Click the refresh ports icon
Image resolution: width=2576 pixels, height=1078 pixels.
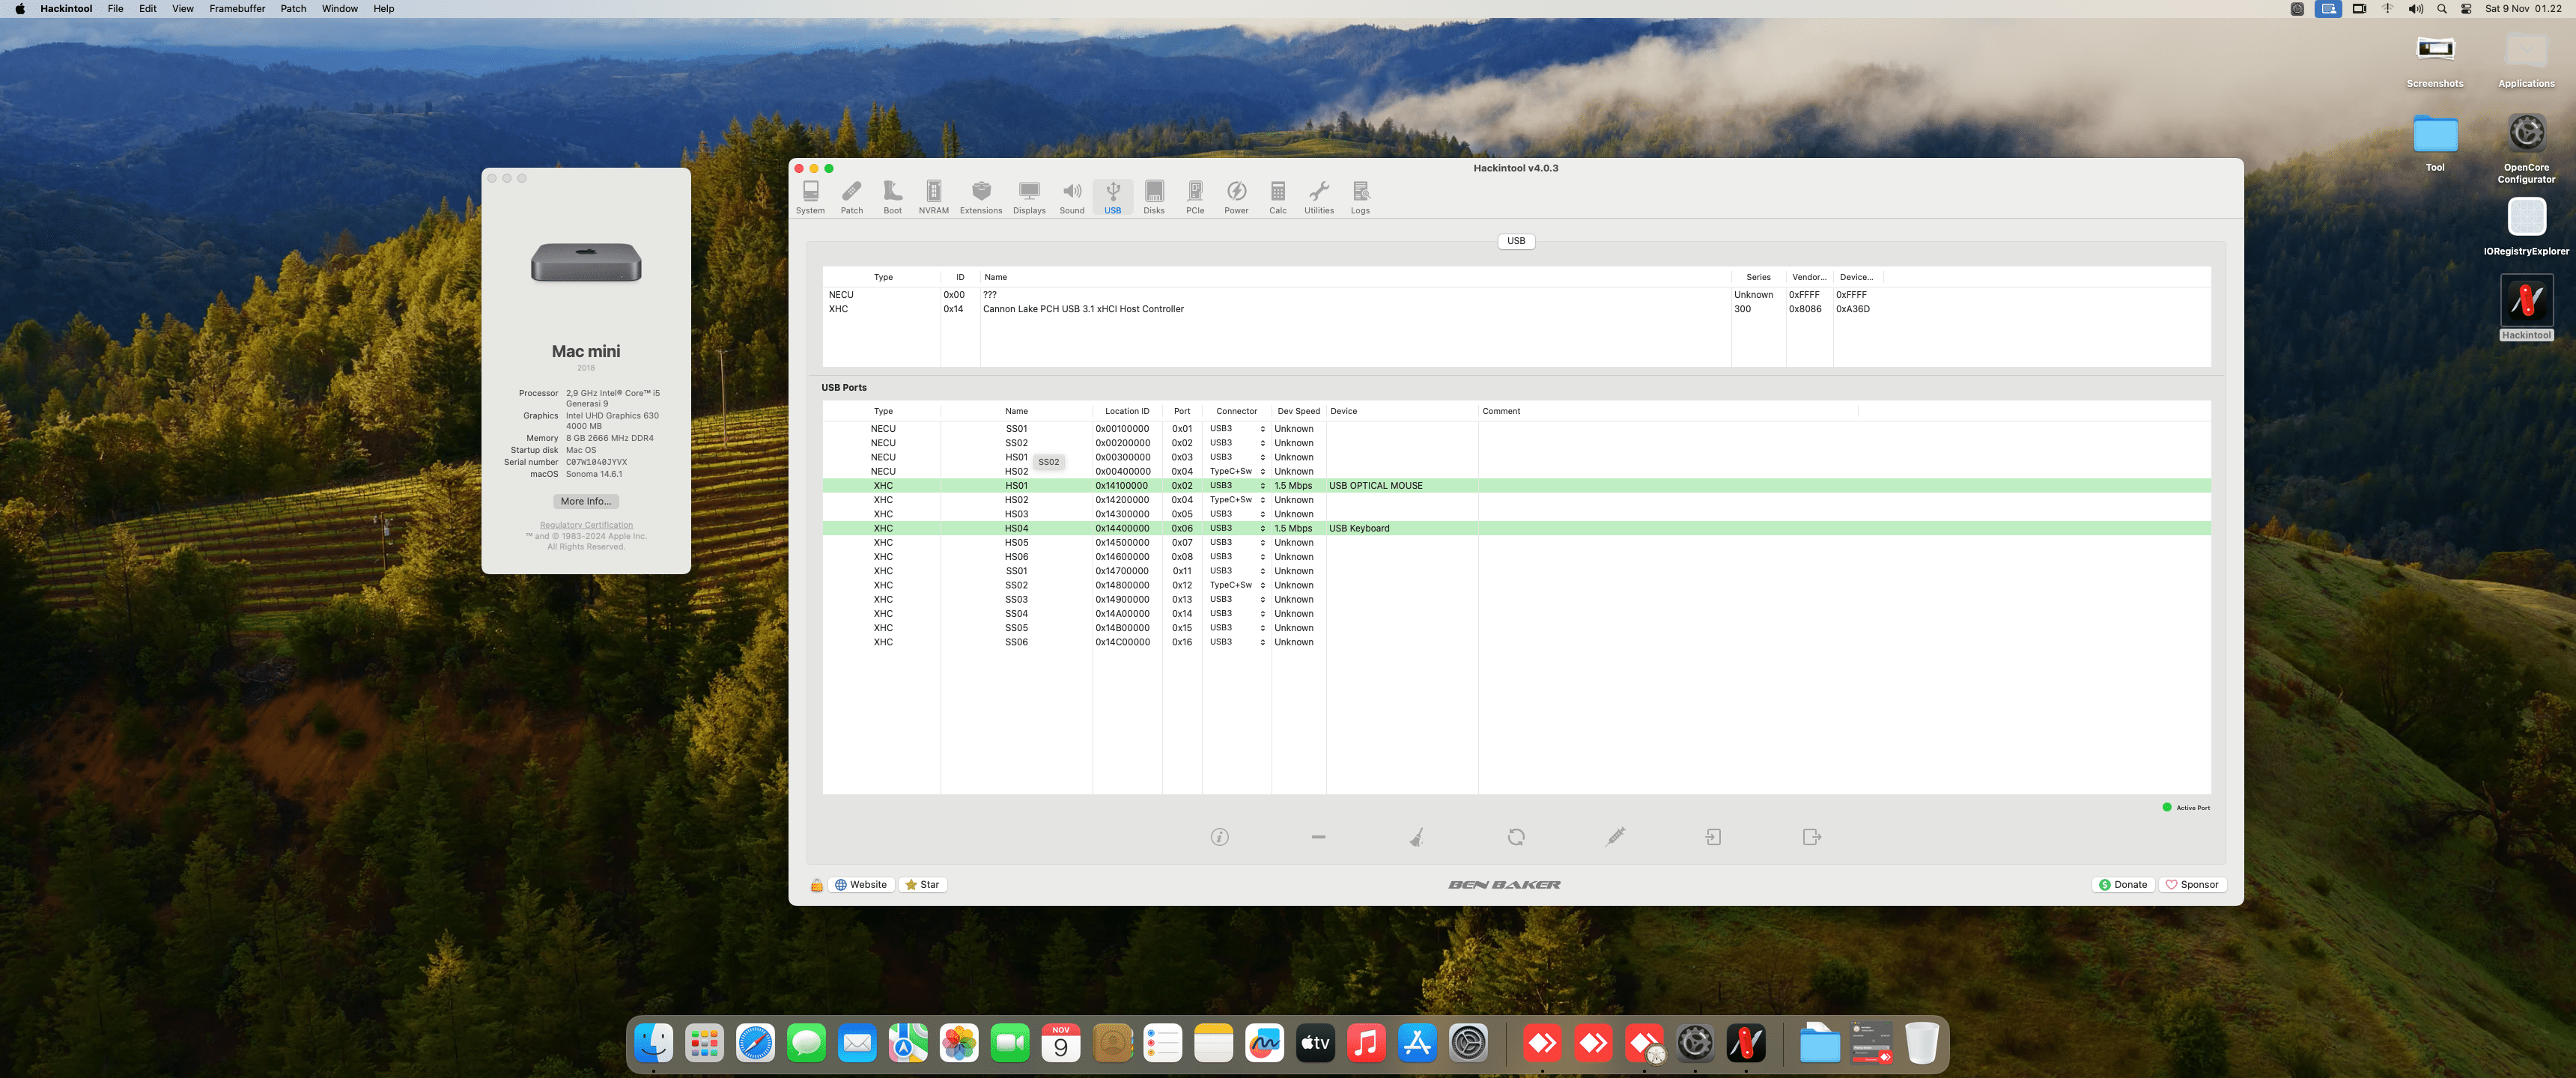point(1516,837)
